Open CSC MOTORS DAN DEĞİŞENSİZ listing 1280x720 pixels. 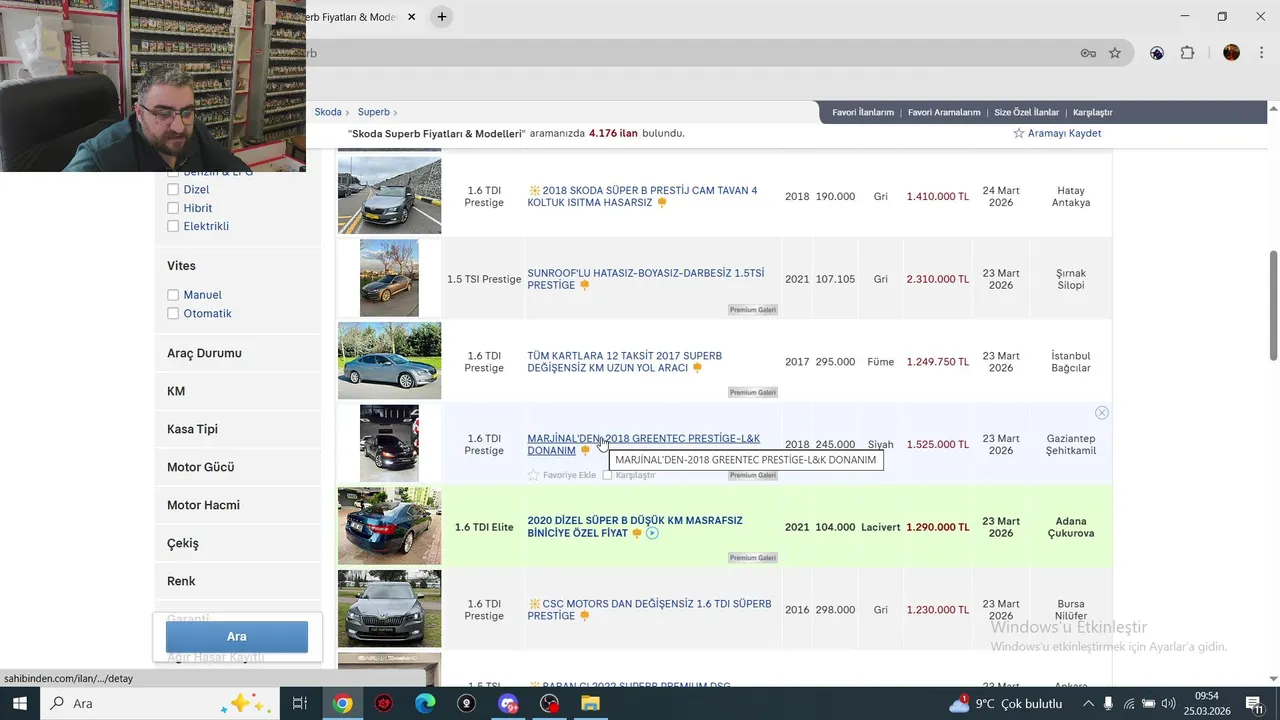pos(650,610)
